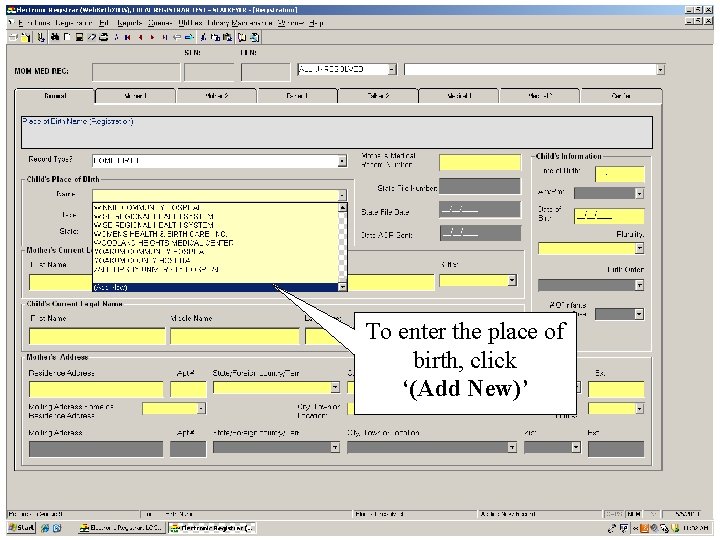Switch to first Electronic Registrar taskbar button
This screenshot has width=720, height=540.
pyautogui.click(x=120, y=528)
